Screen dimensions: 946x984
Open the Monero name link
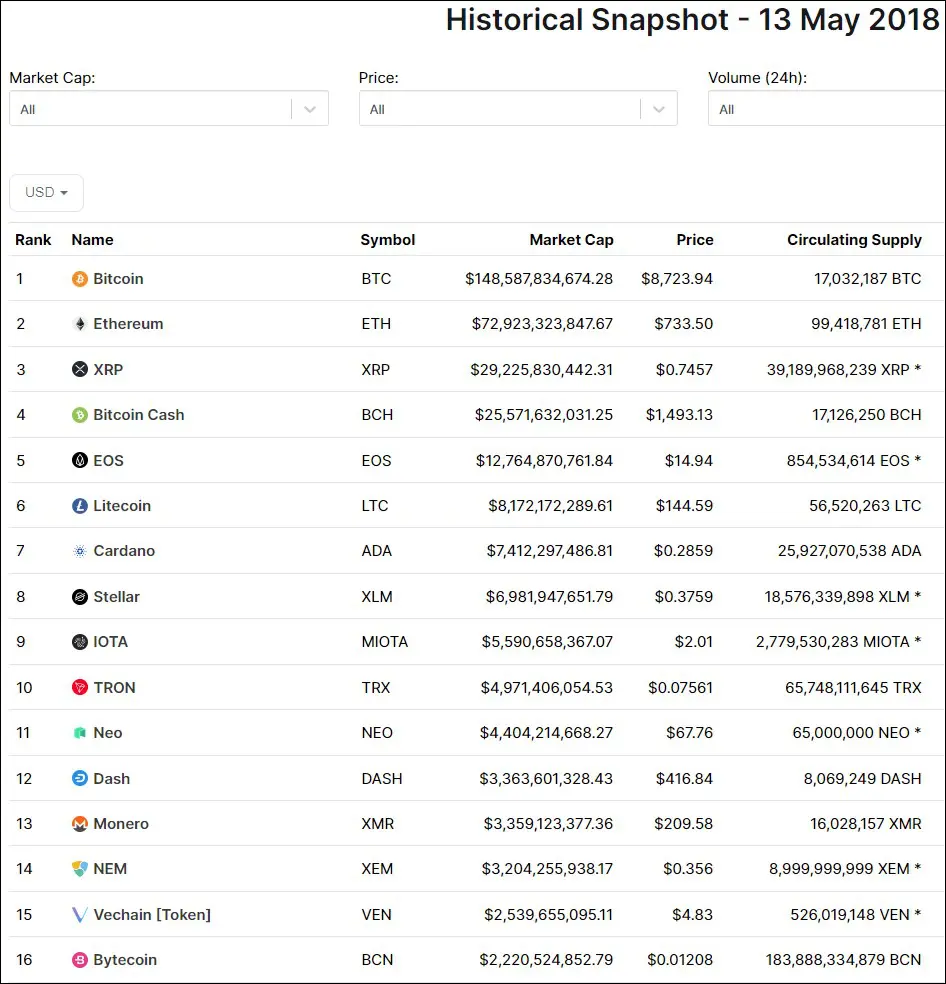[121, 824]
